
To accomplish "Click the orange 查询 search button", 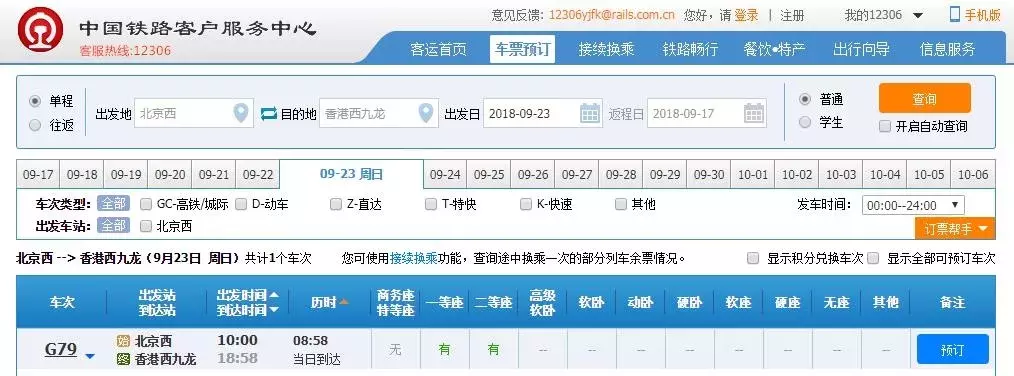I will click(925, 98).
